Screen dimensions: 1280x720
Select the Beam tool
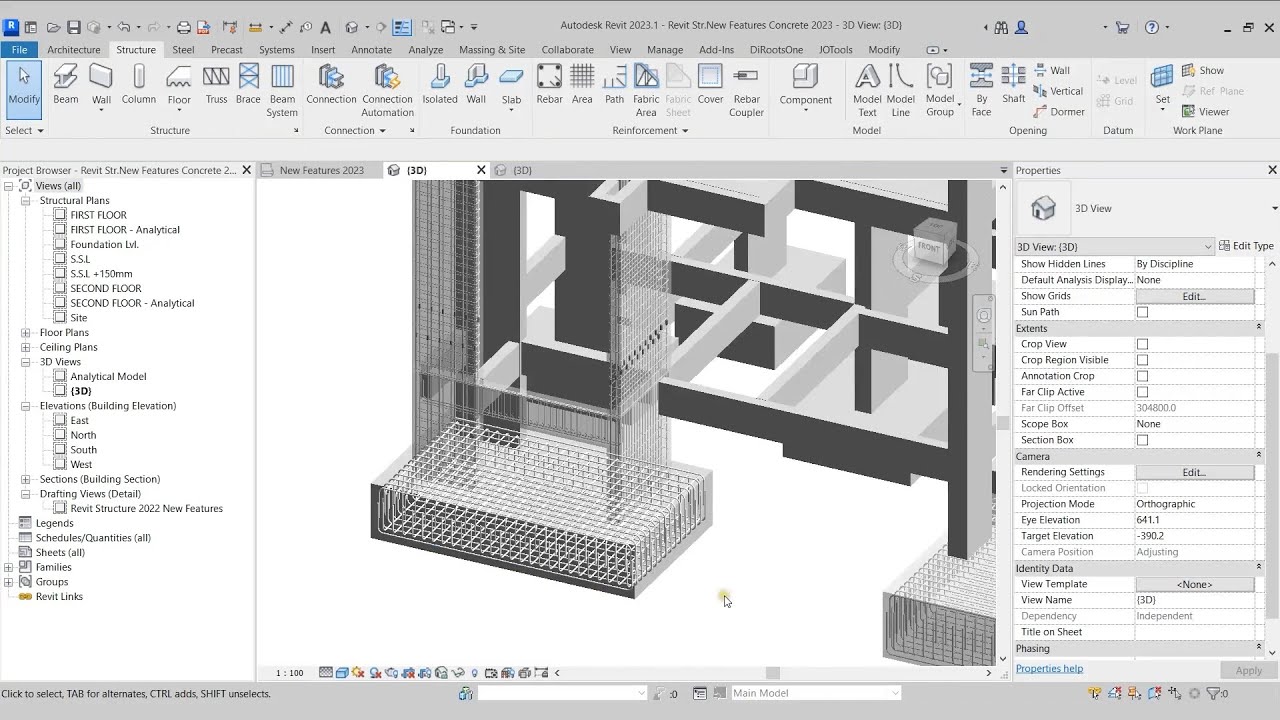(x=66, y=84)
